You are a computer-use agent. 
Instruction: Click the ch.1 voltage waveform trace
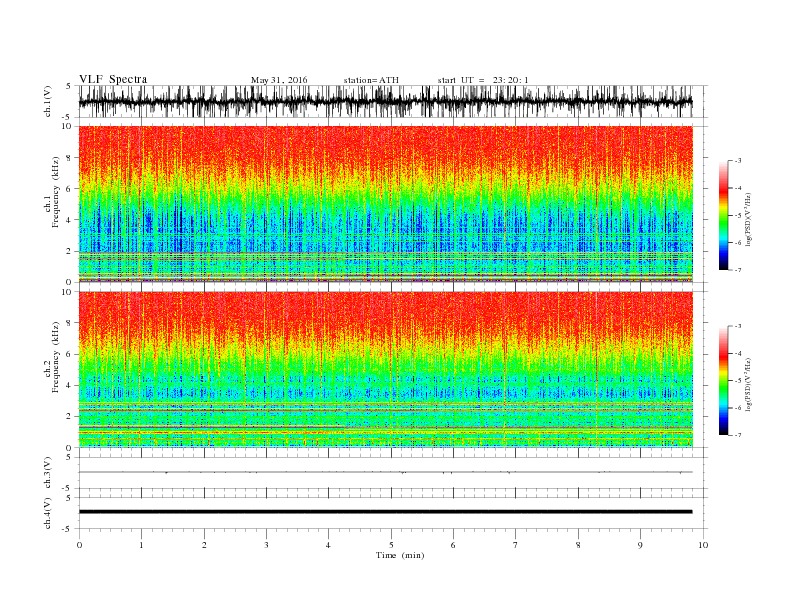385,101
